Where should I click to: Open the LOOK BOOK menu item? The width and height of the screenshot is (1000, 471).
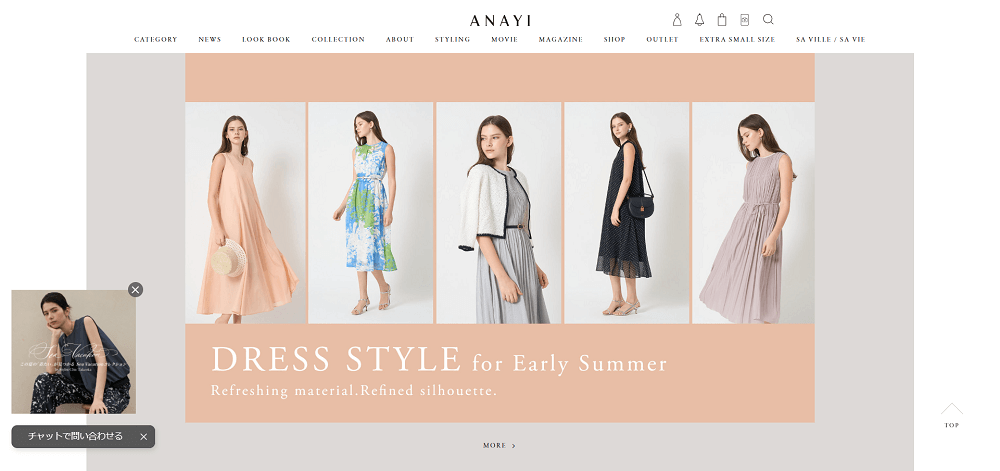266,40
